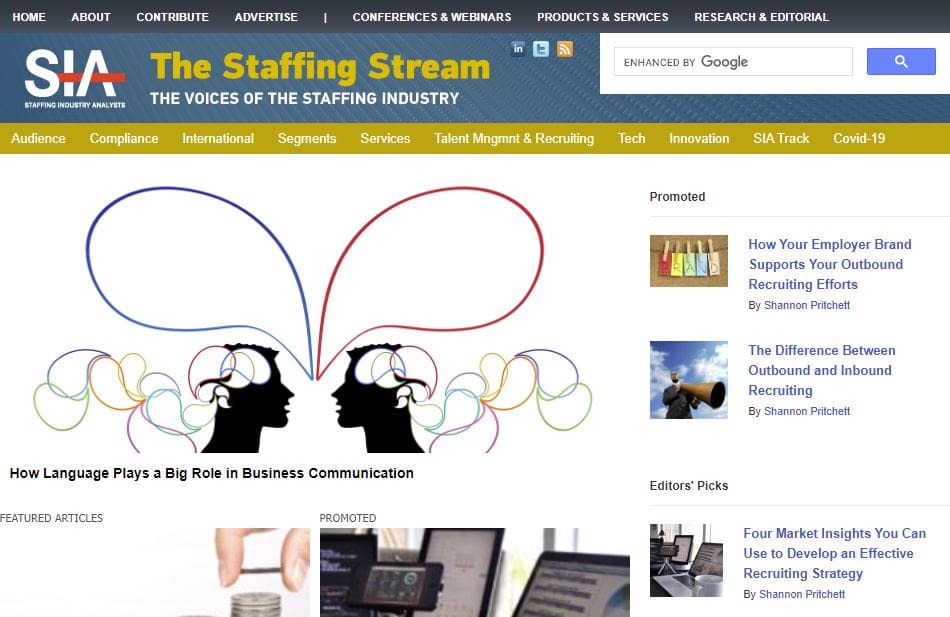This screenshot has width=950, height=617.
Task: Open the RSS feed icon
Action: [565, 48]
